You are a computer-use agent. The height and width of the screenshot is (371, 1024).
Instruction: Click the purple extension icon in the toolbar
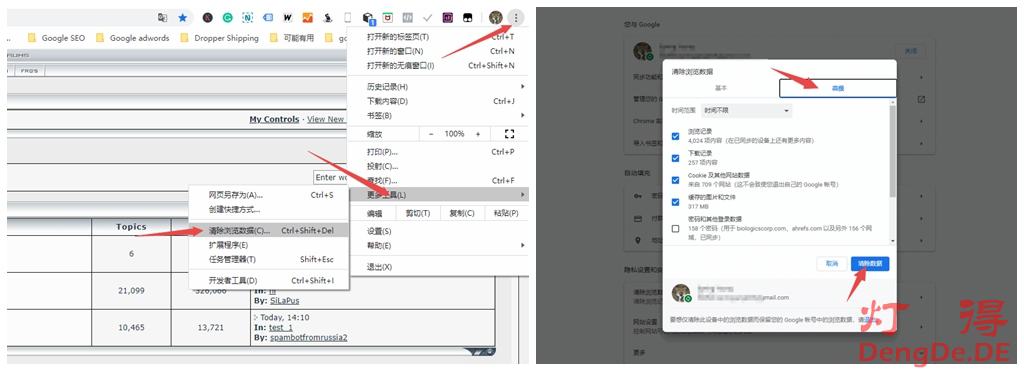click(448, 18)
